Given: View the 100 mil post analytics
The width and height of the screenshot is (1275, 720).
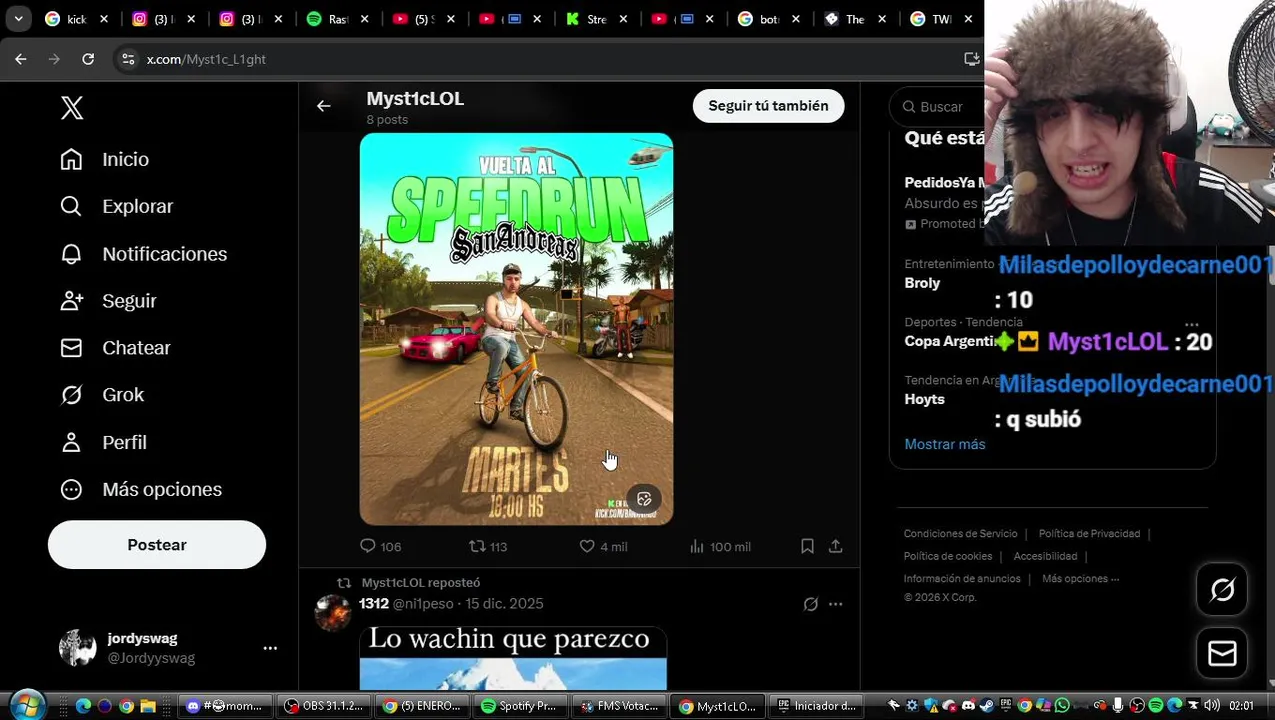Looking at the screenshot, I should [720, 546].
